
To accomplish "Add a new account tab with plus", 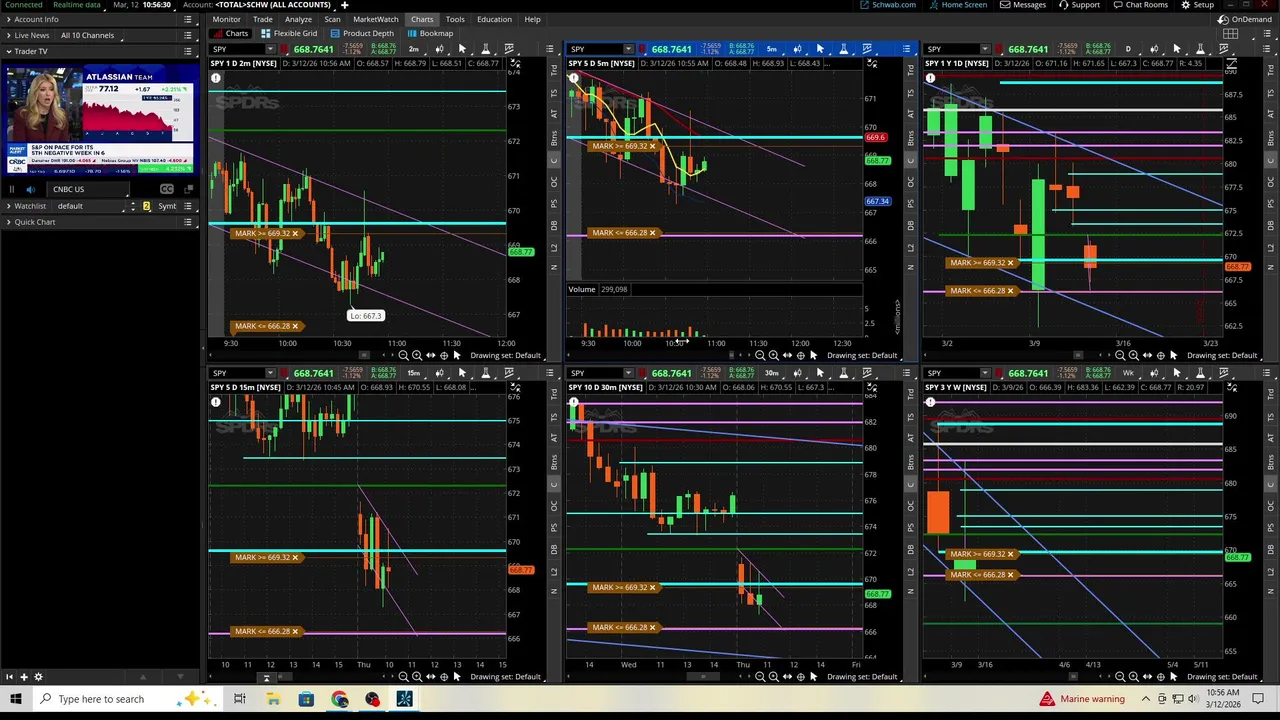I will click(x=344, y=5).
